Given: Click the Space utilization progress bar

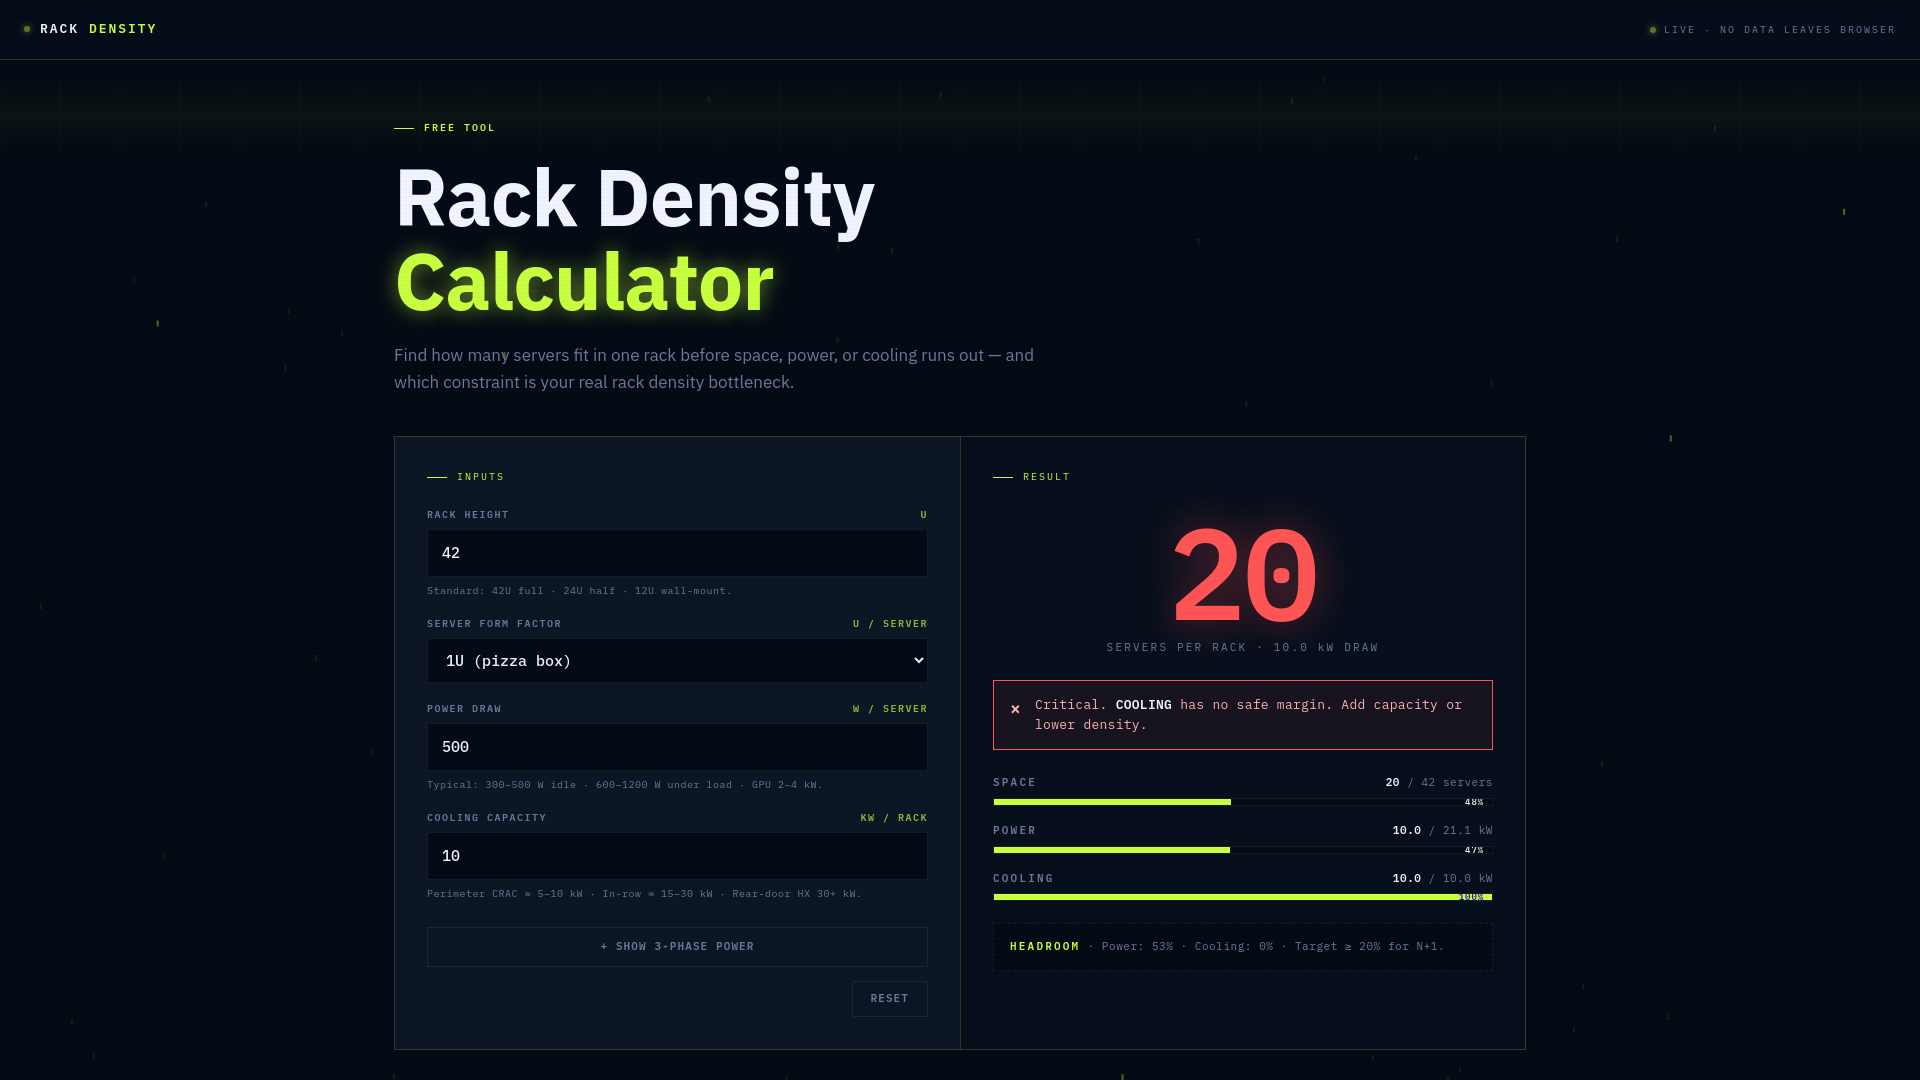Looking at the screenshot, I should (x=1242, y=802).
